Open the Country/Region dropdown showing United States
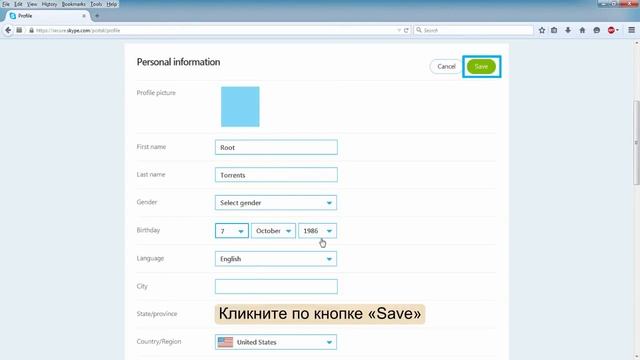This screenshot has width=640, height=360. point(276,342)
